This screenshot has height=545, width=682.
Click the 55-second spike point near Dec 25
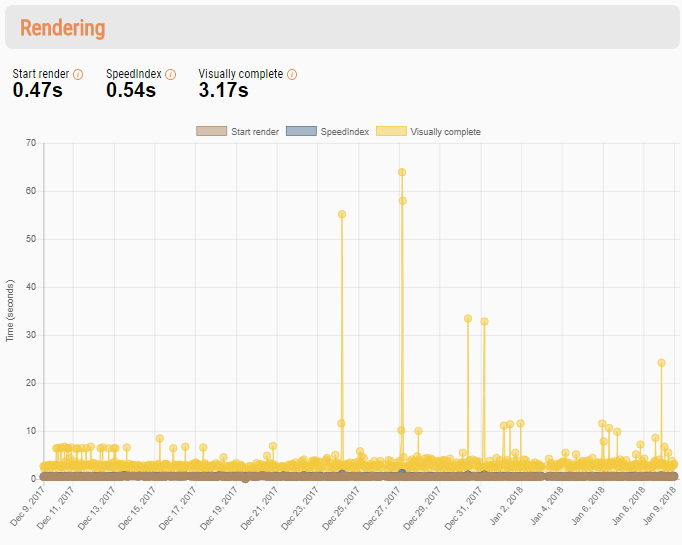pyautogui.click(x=342, y=214)
